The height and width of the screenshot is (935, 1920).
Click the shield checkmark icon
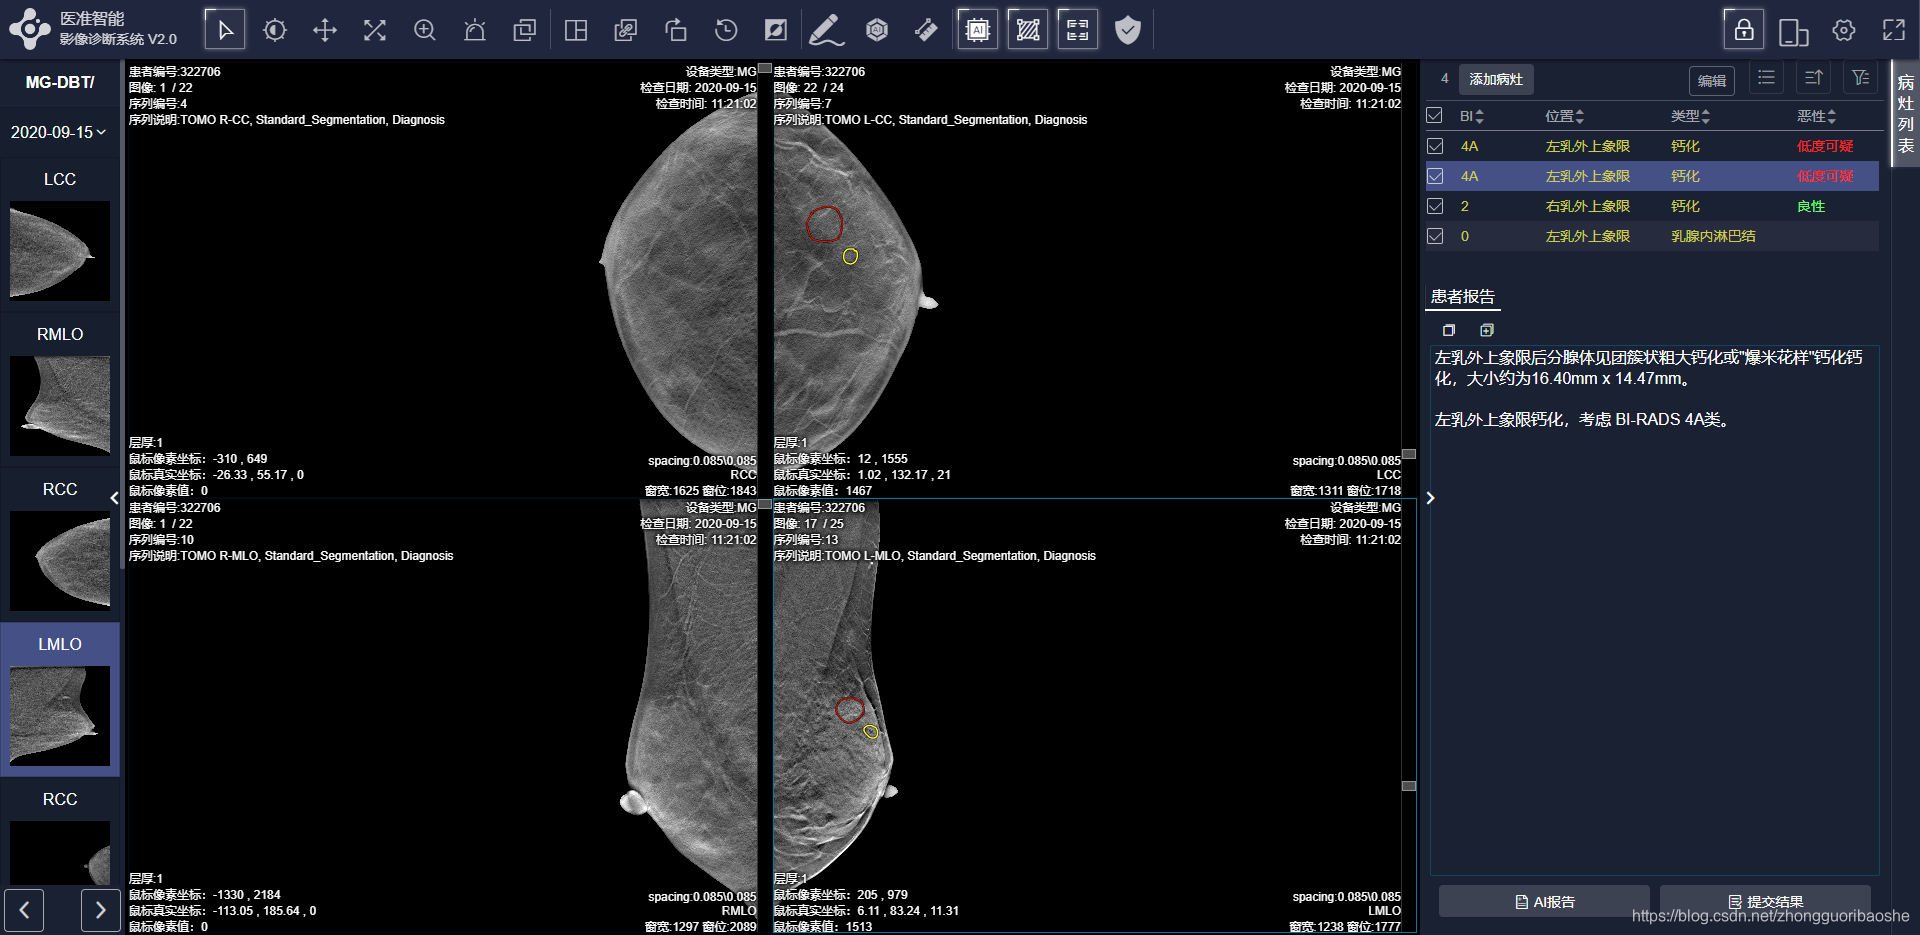(x=1128, y=30)
